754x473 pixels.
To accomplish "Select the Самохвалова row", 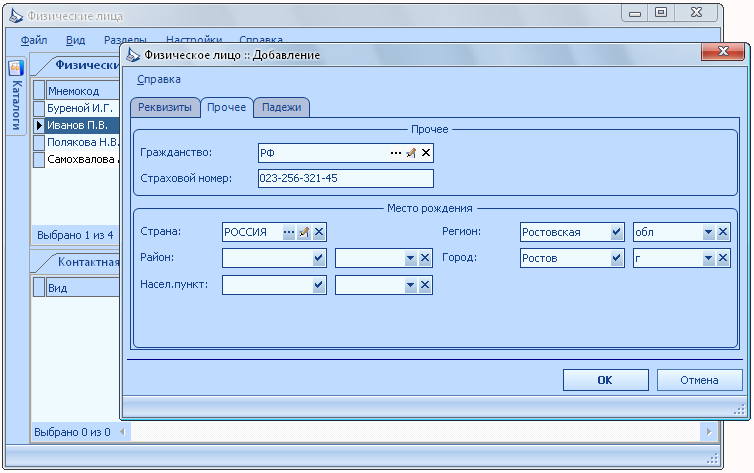I will pos(82,160).
